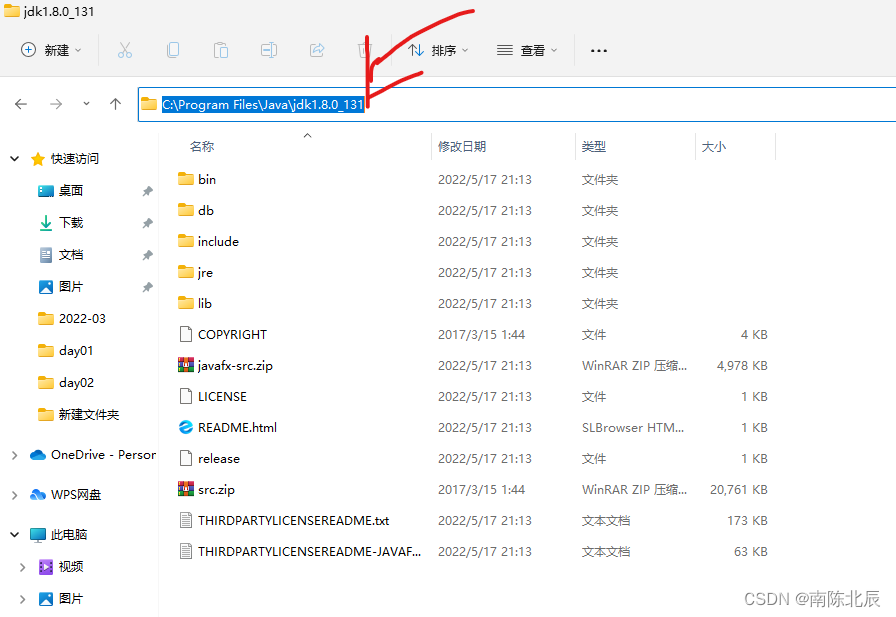Click the Rename icon in the toolbar

[269, 50]
